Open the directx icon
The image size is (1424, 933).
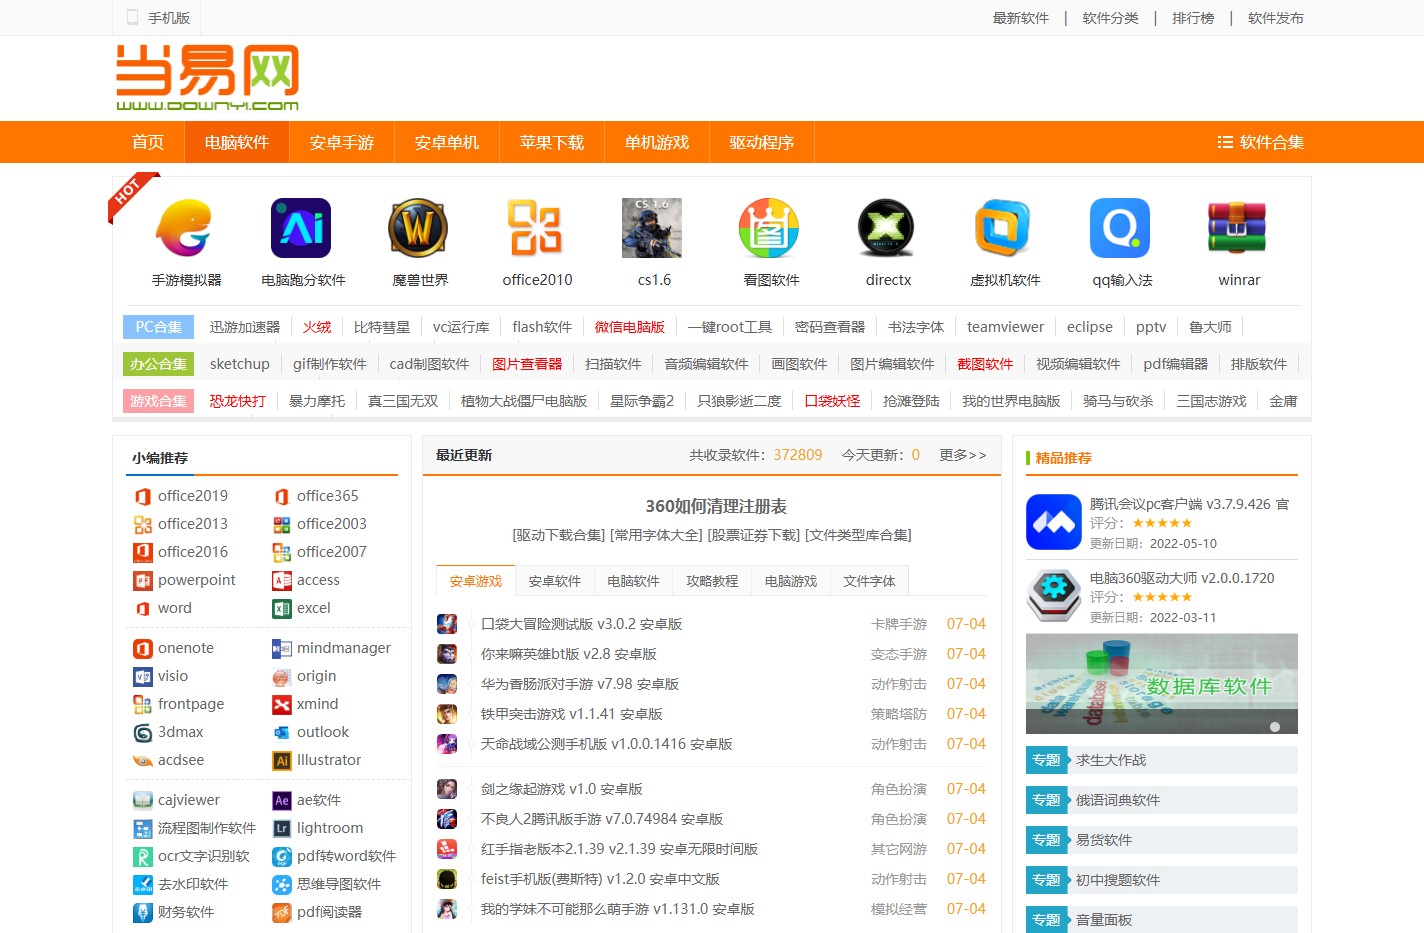point(886,228)
